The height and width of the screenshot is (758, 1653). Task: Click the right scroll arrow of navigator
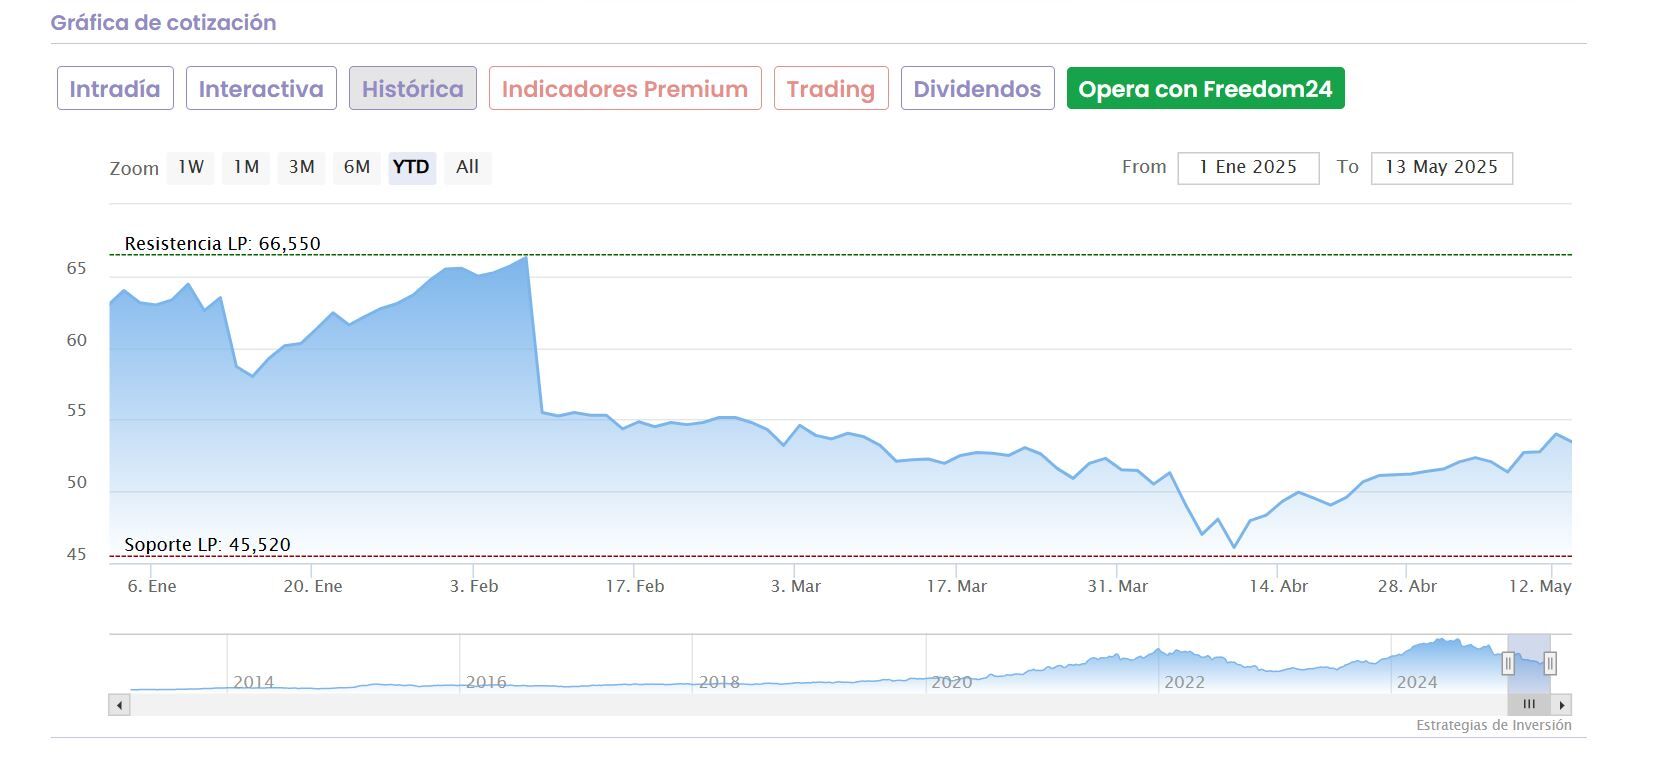[x=1562, y=705]
